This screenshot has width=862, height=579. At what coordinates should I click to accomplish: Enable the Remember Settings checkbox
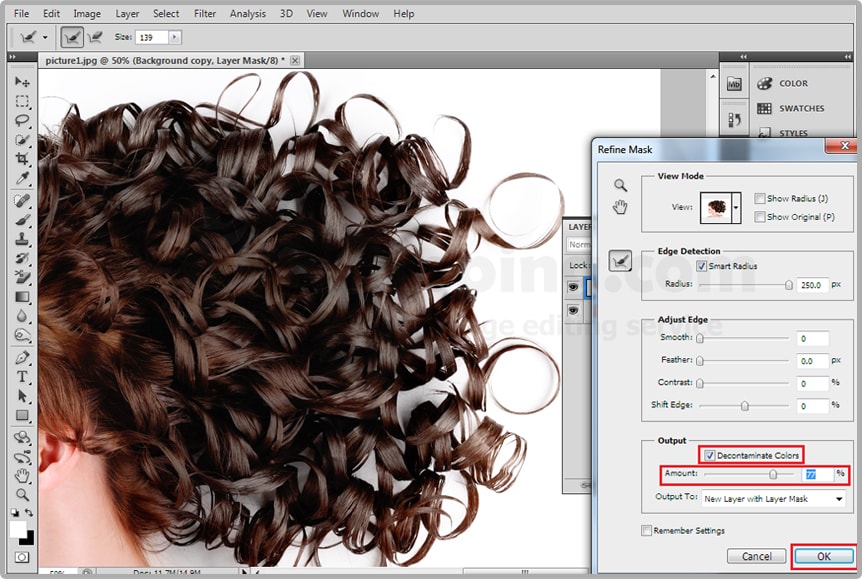tap(647, 530)
